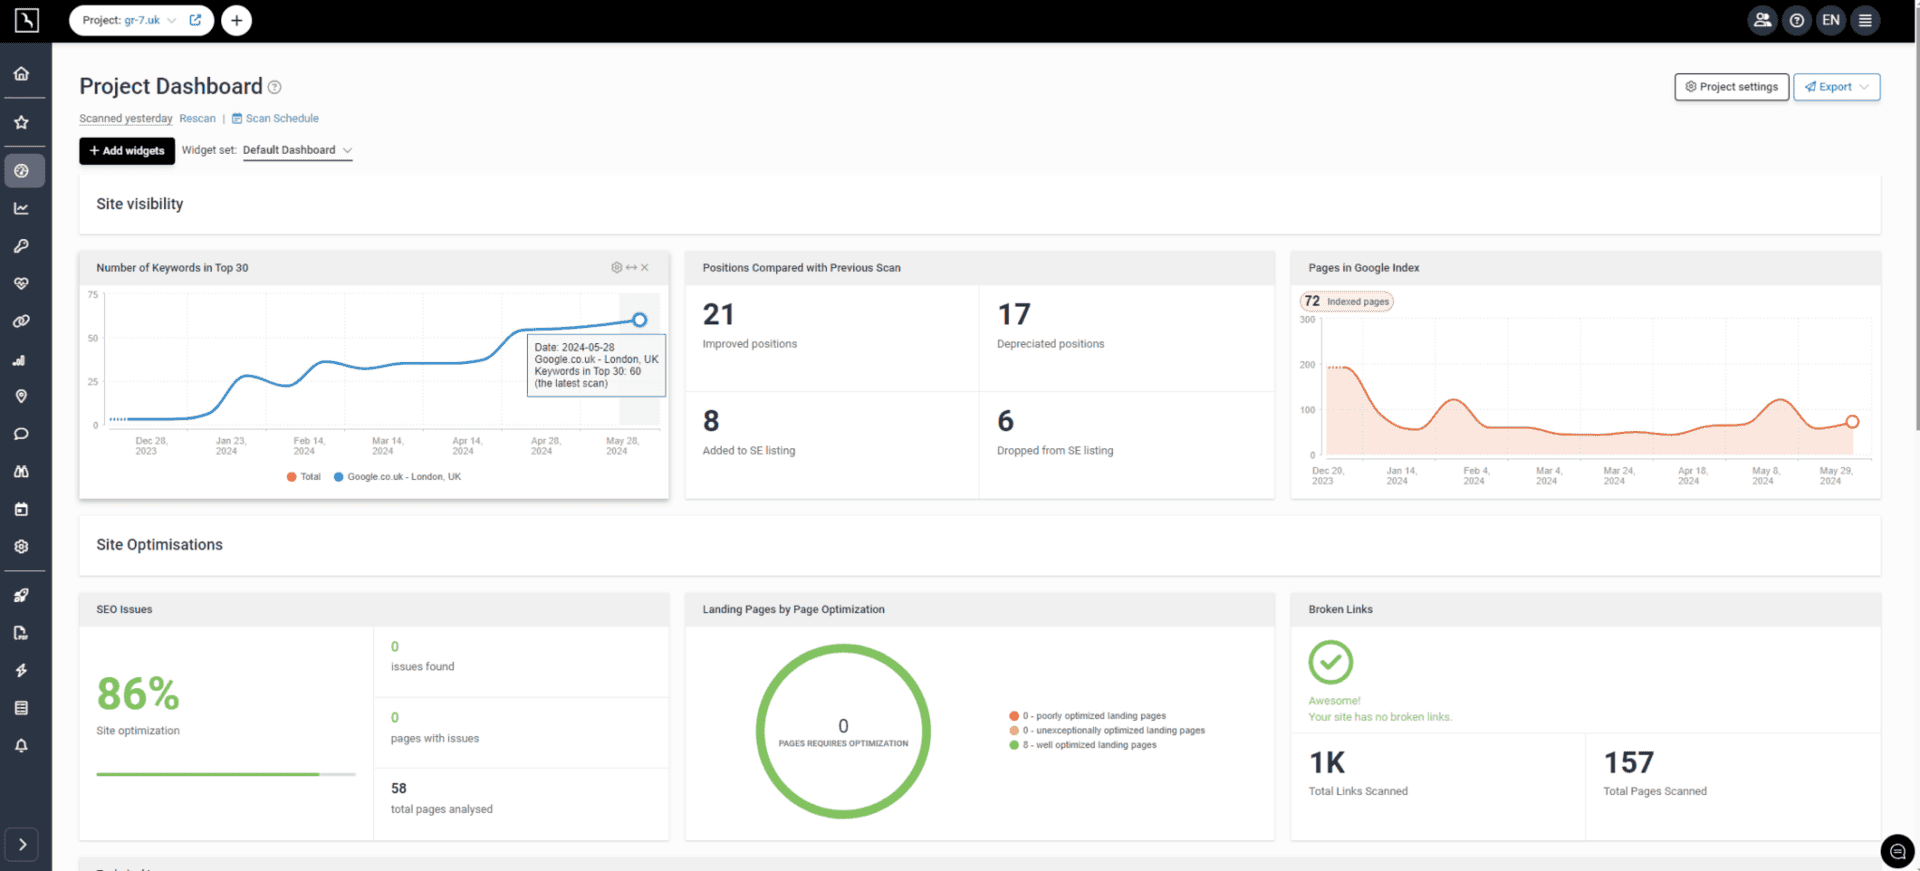Expand the sidebar with the arrow button

tap(22, 845)
